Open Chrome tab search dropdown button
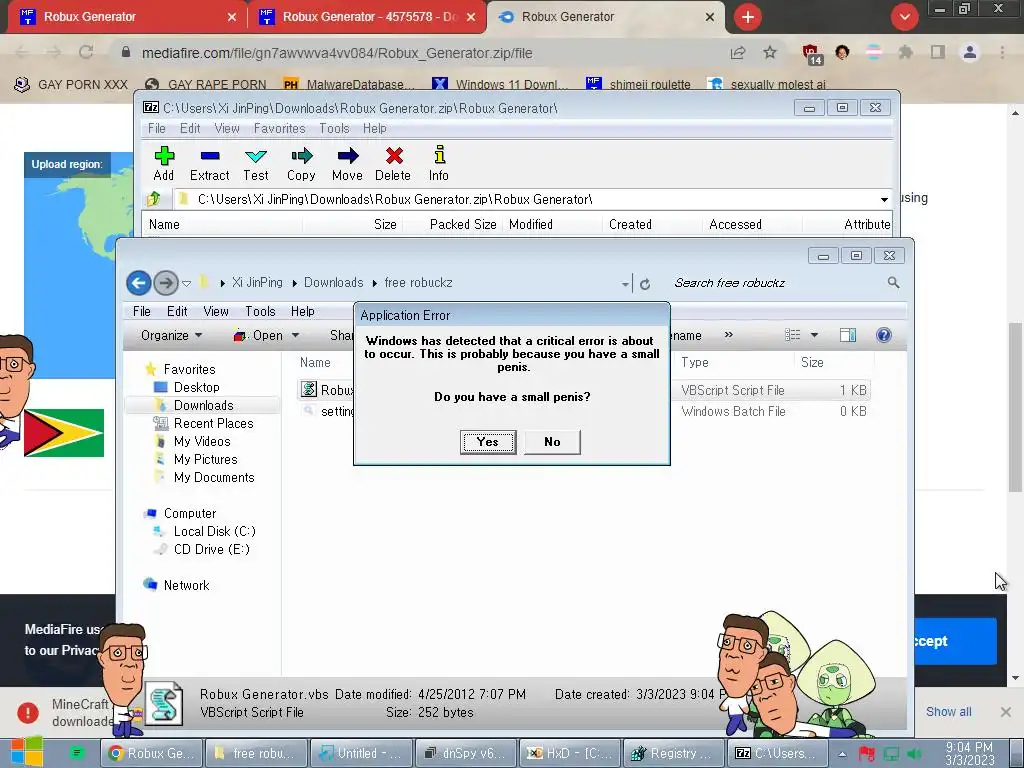Screen dimensions: 1024x768 pyautogui.click(x=904, y=17)
